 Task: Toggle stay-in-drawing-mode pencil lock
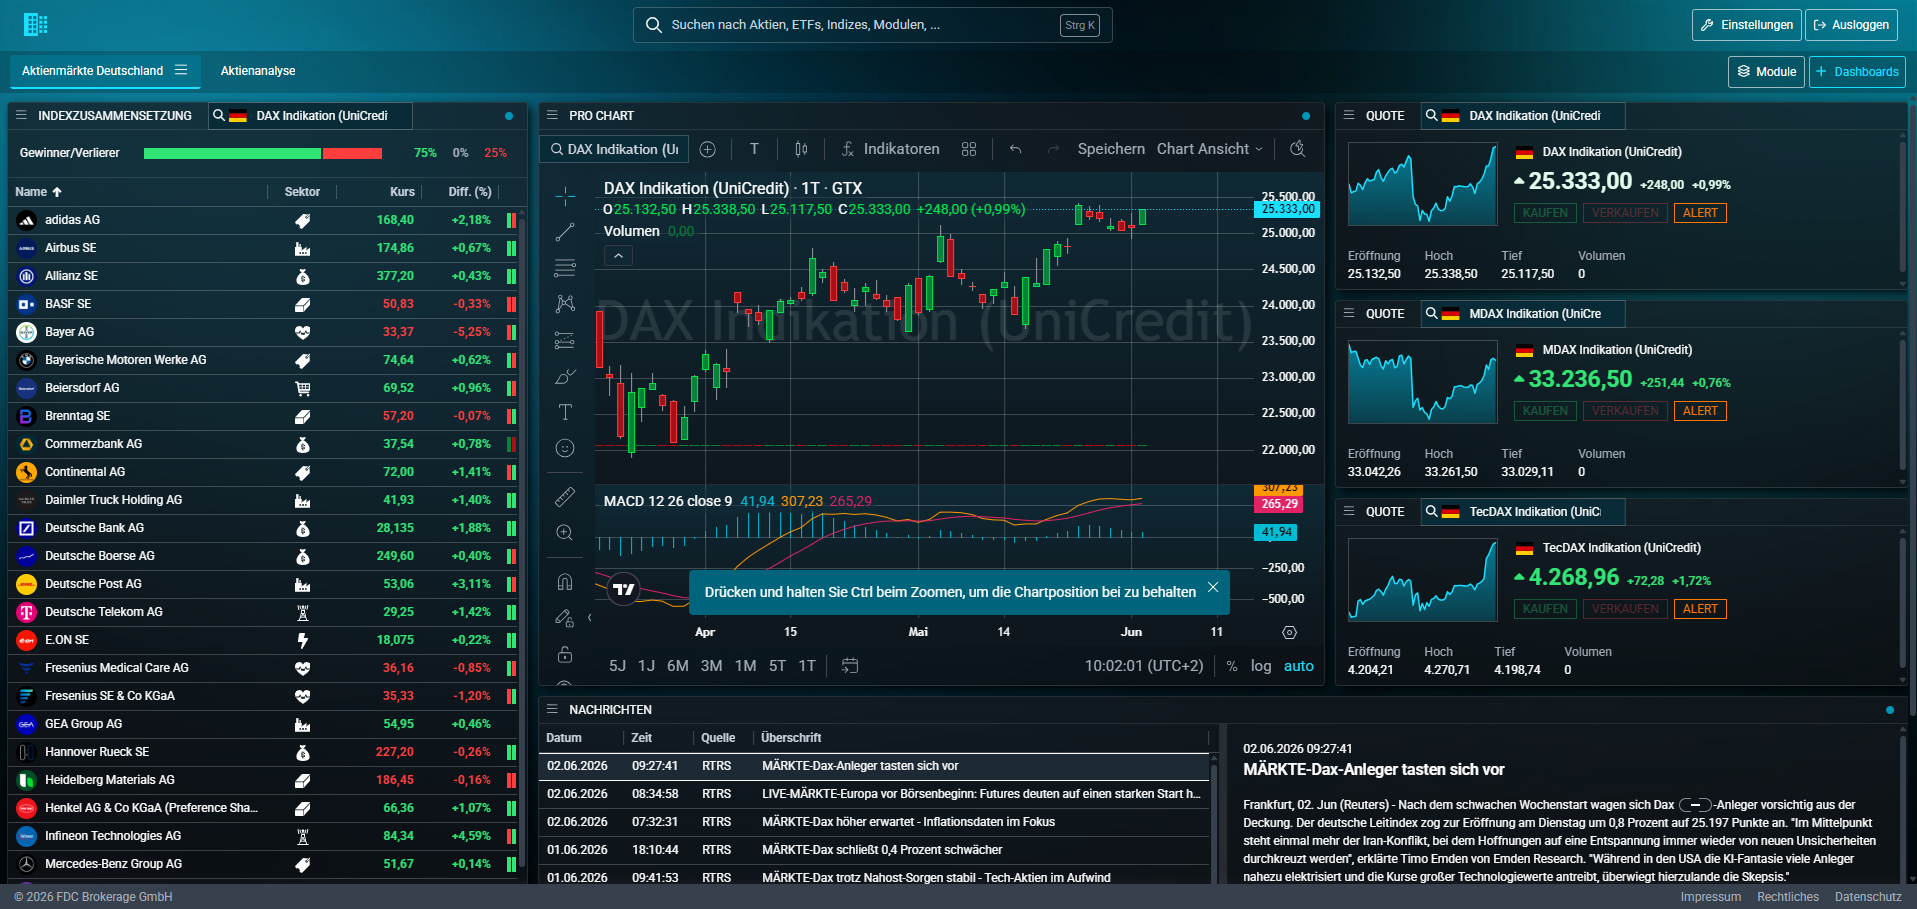pyautogui.click(x=565, y=618)
